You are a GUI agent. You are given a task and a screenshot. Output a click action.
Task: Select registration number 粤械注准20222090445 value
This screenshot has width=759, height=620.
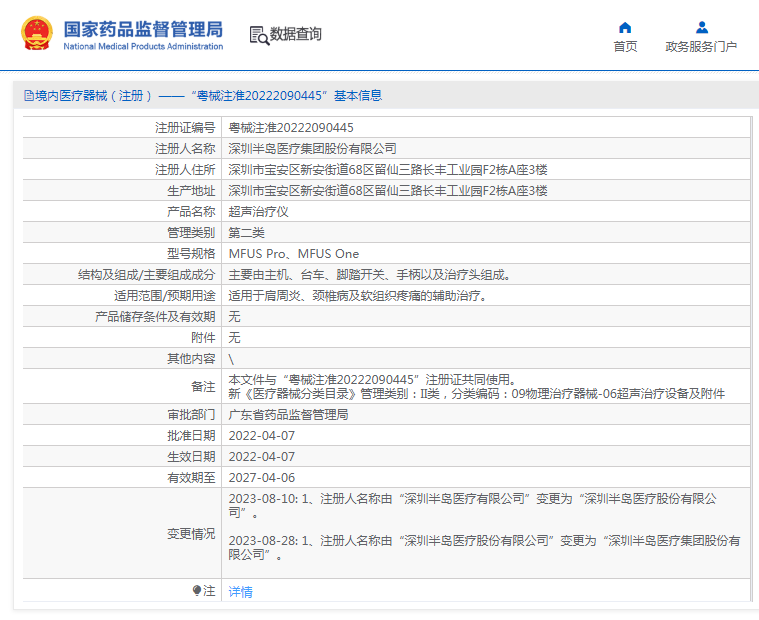tap(291, 128)
